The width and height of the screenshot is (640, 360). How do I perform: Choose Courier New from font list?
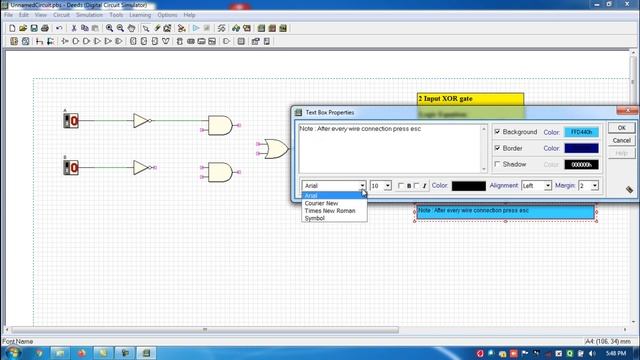pyautogui.click(x=334, y=203)
